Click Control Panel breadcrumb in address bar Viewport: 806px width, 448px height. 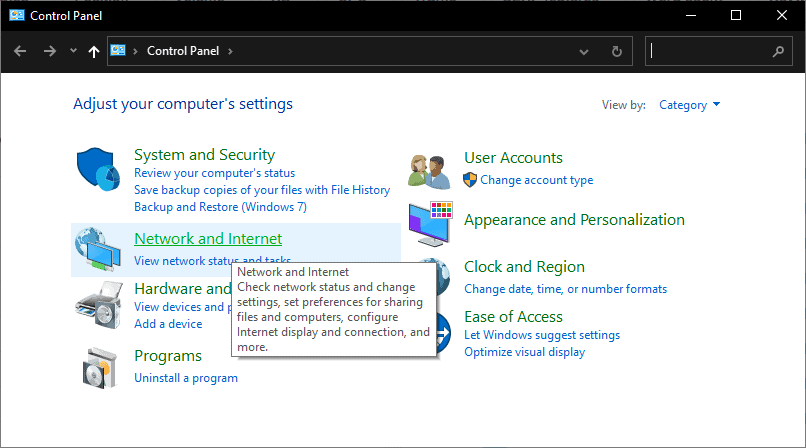tap(183, 51)
